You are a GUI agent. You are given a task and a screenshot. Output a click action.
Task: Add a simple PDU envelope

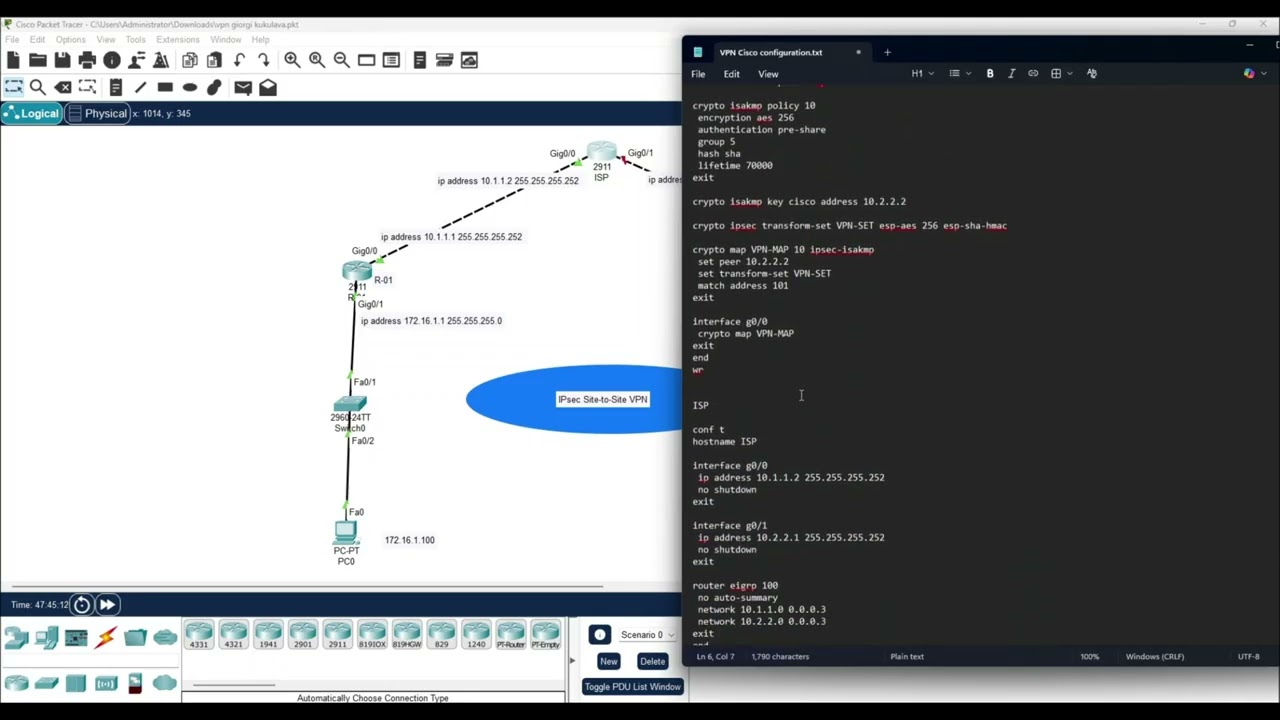[243, 88]
